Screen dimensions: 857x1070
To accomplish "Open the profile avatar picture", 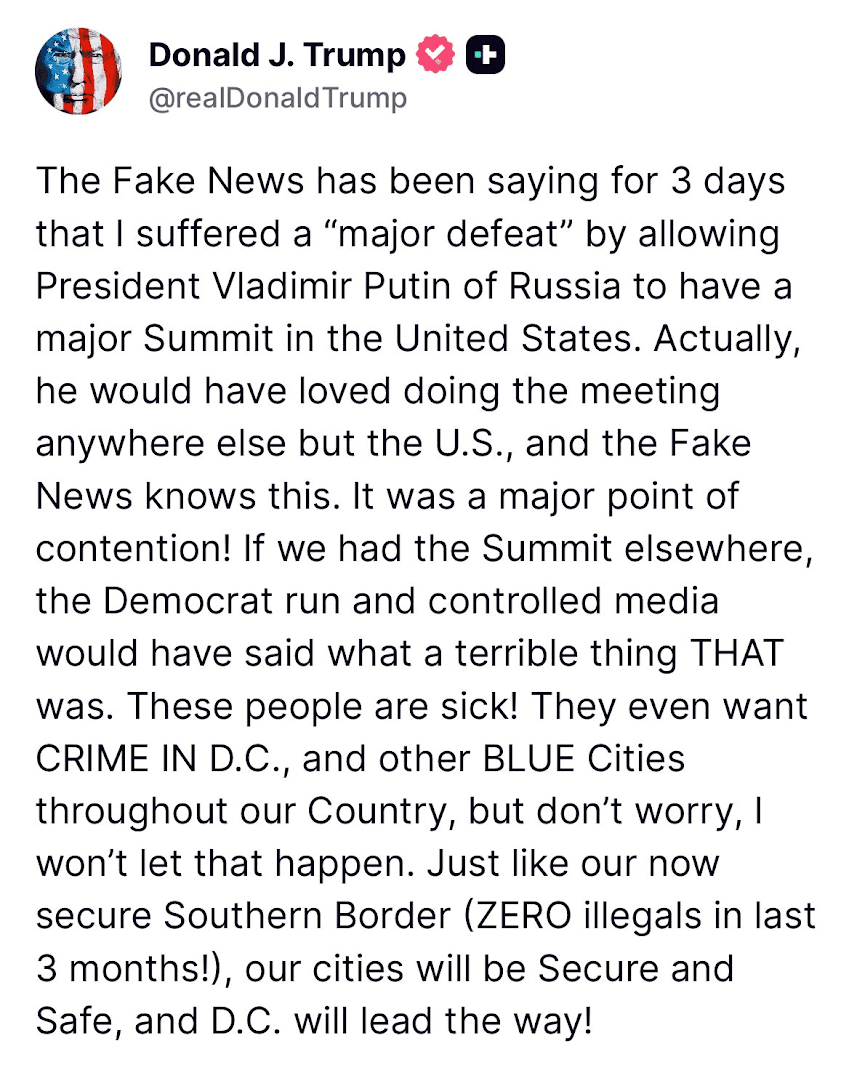I will coord(77,72).
